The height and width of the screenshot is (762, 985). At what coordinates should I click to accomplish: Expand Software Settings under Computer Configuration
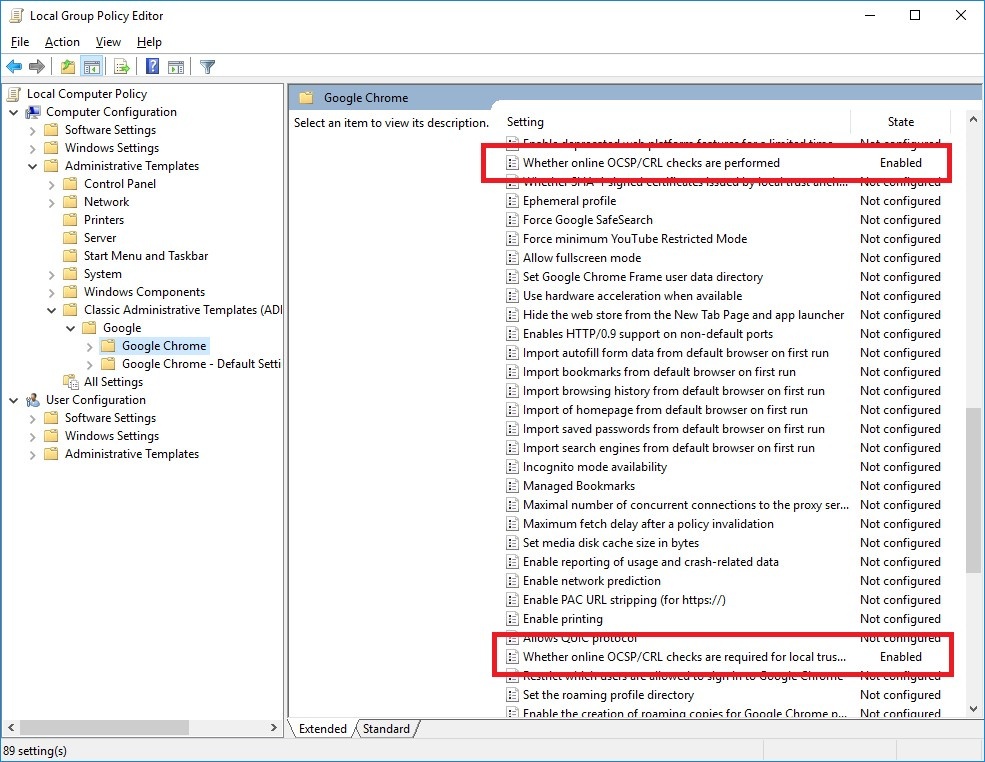pyautogui.click(x=33, y=131)
